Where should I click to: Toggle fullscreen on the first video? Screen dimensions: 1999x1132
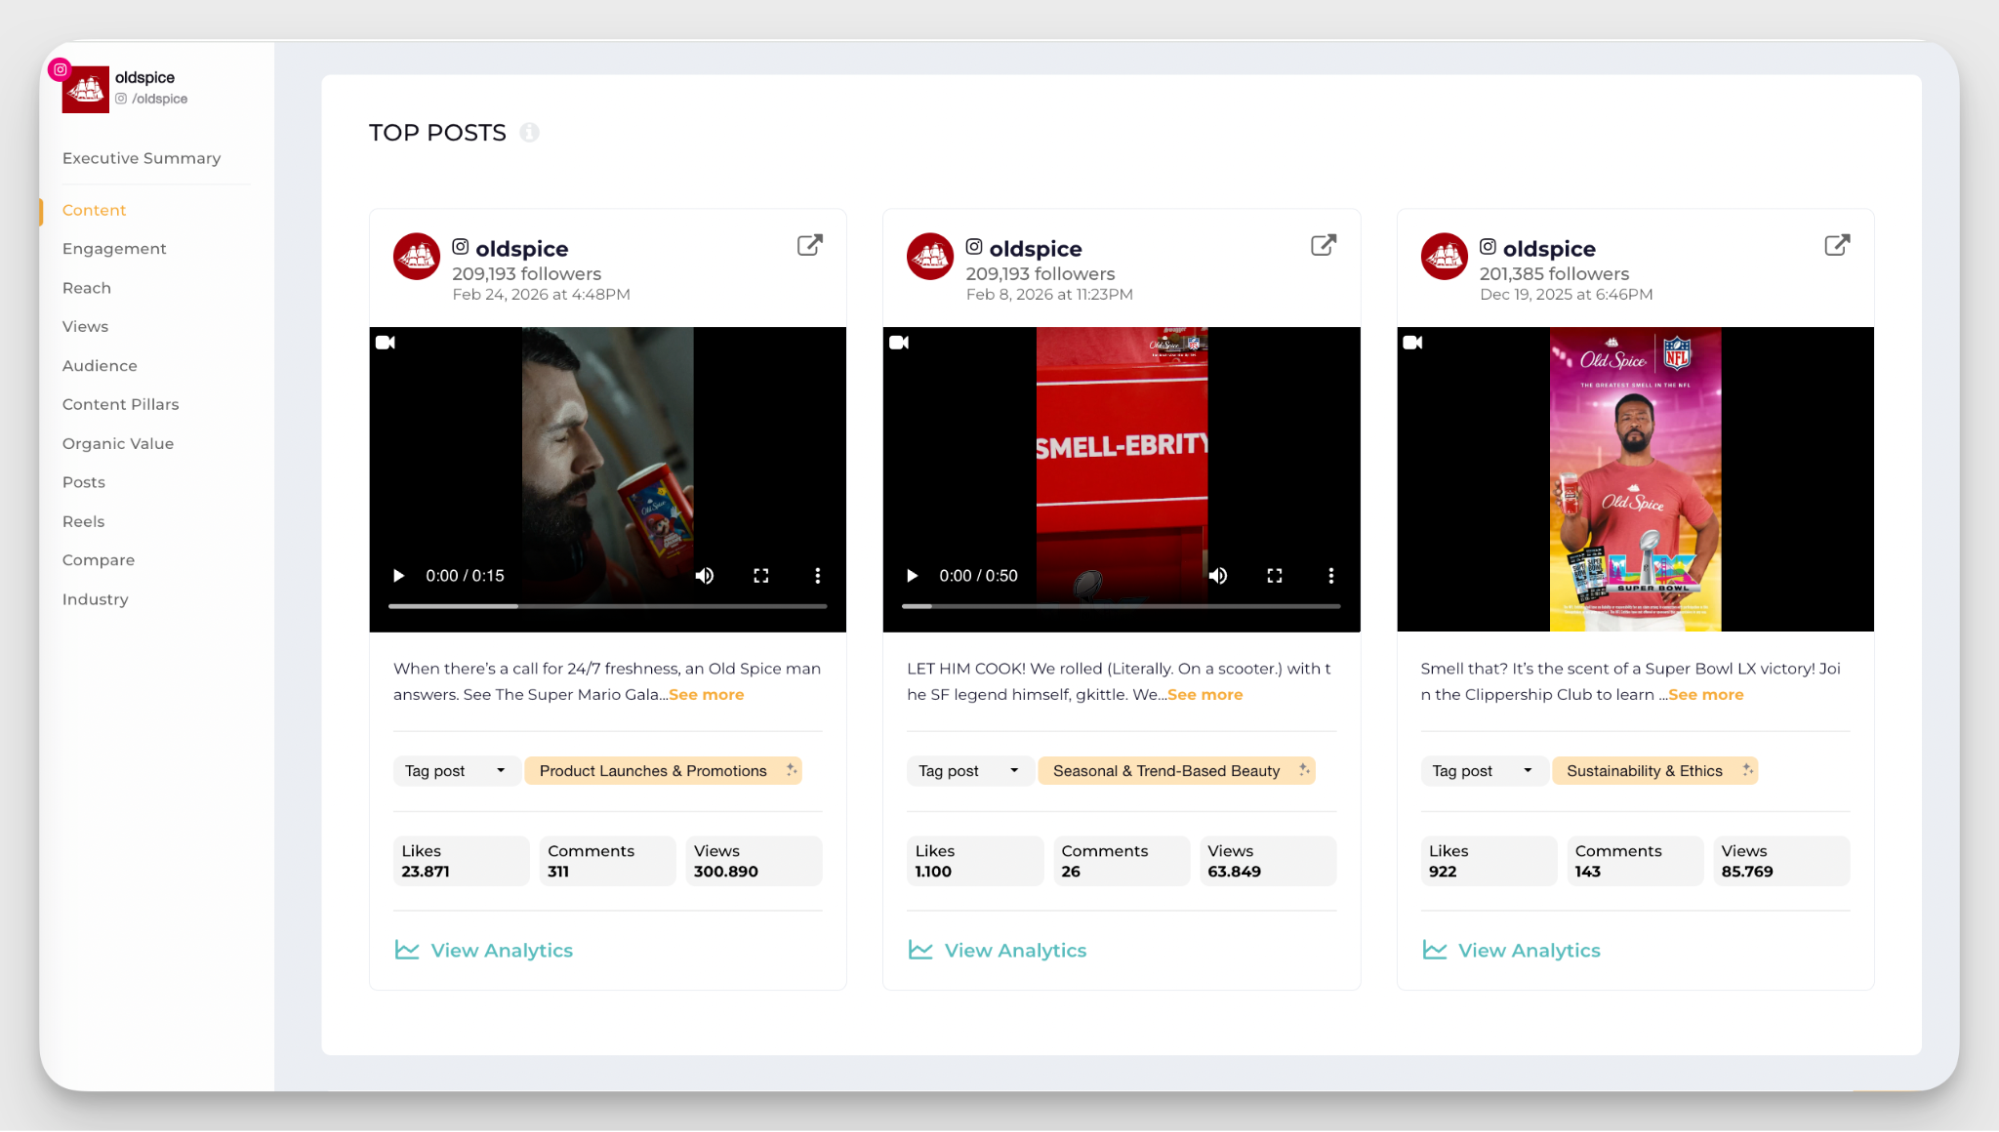(x=761, y=576)
